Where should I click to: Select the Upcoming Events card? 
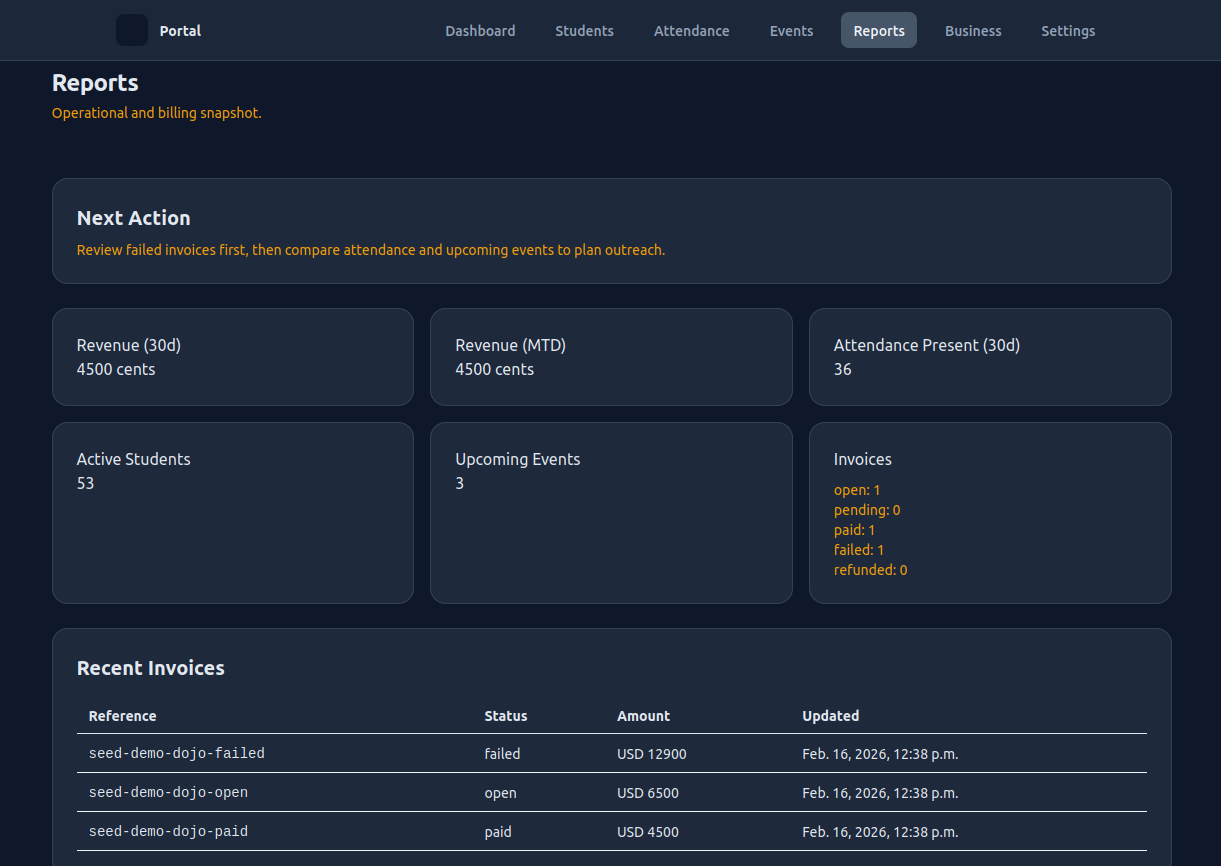pyautogui.click(x=611, y=512)
